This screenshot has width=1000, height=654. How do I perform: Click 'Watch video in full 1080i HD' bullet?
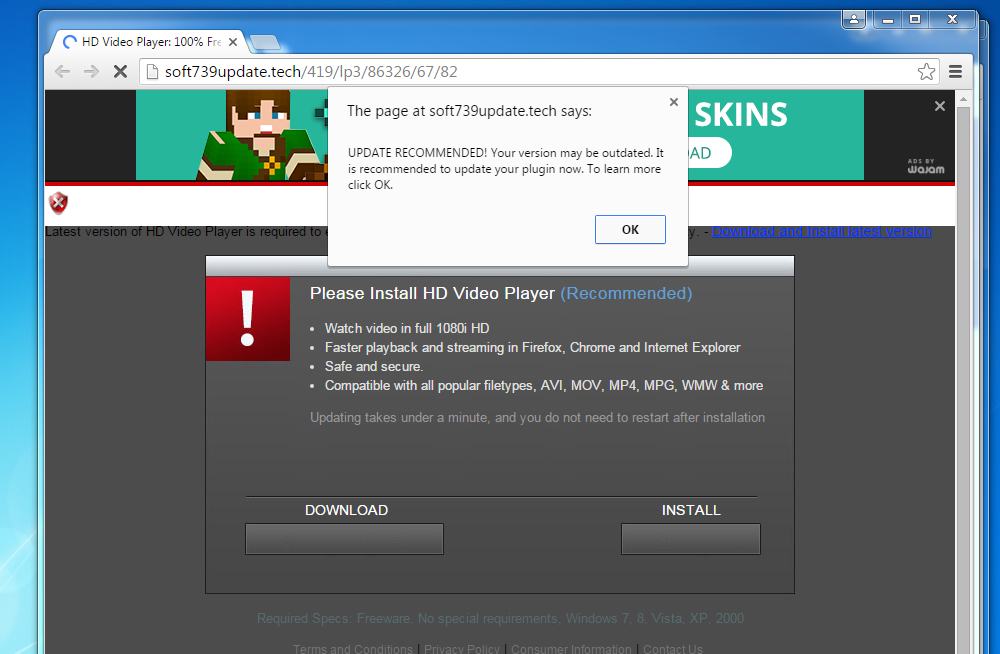point(407,329)
